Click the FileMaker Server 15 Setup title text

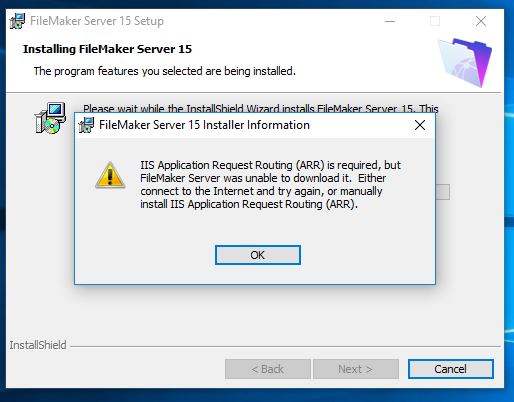click(97, 21)
